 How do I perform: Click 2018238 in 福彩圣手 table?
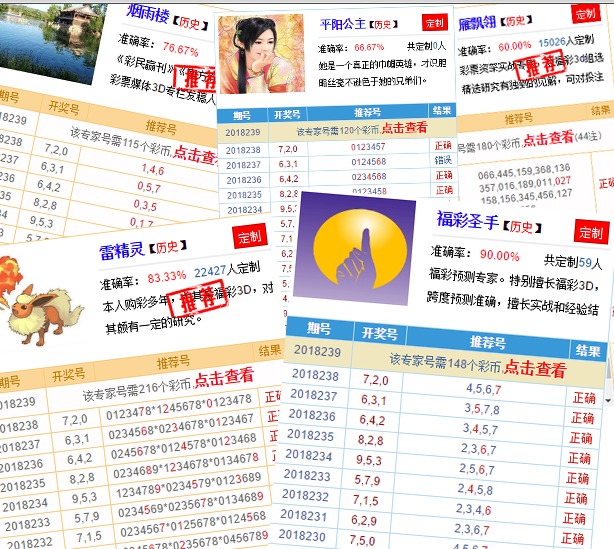pos(315,375)
